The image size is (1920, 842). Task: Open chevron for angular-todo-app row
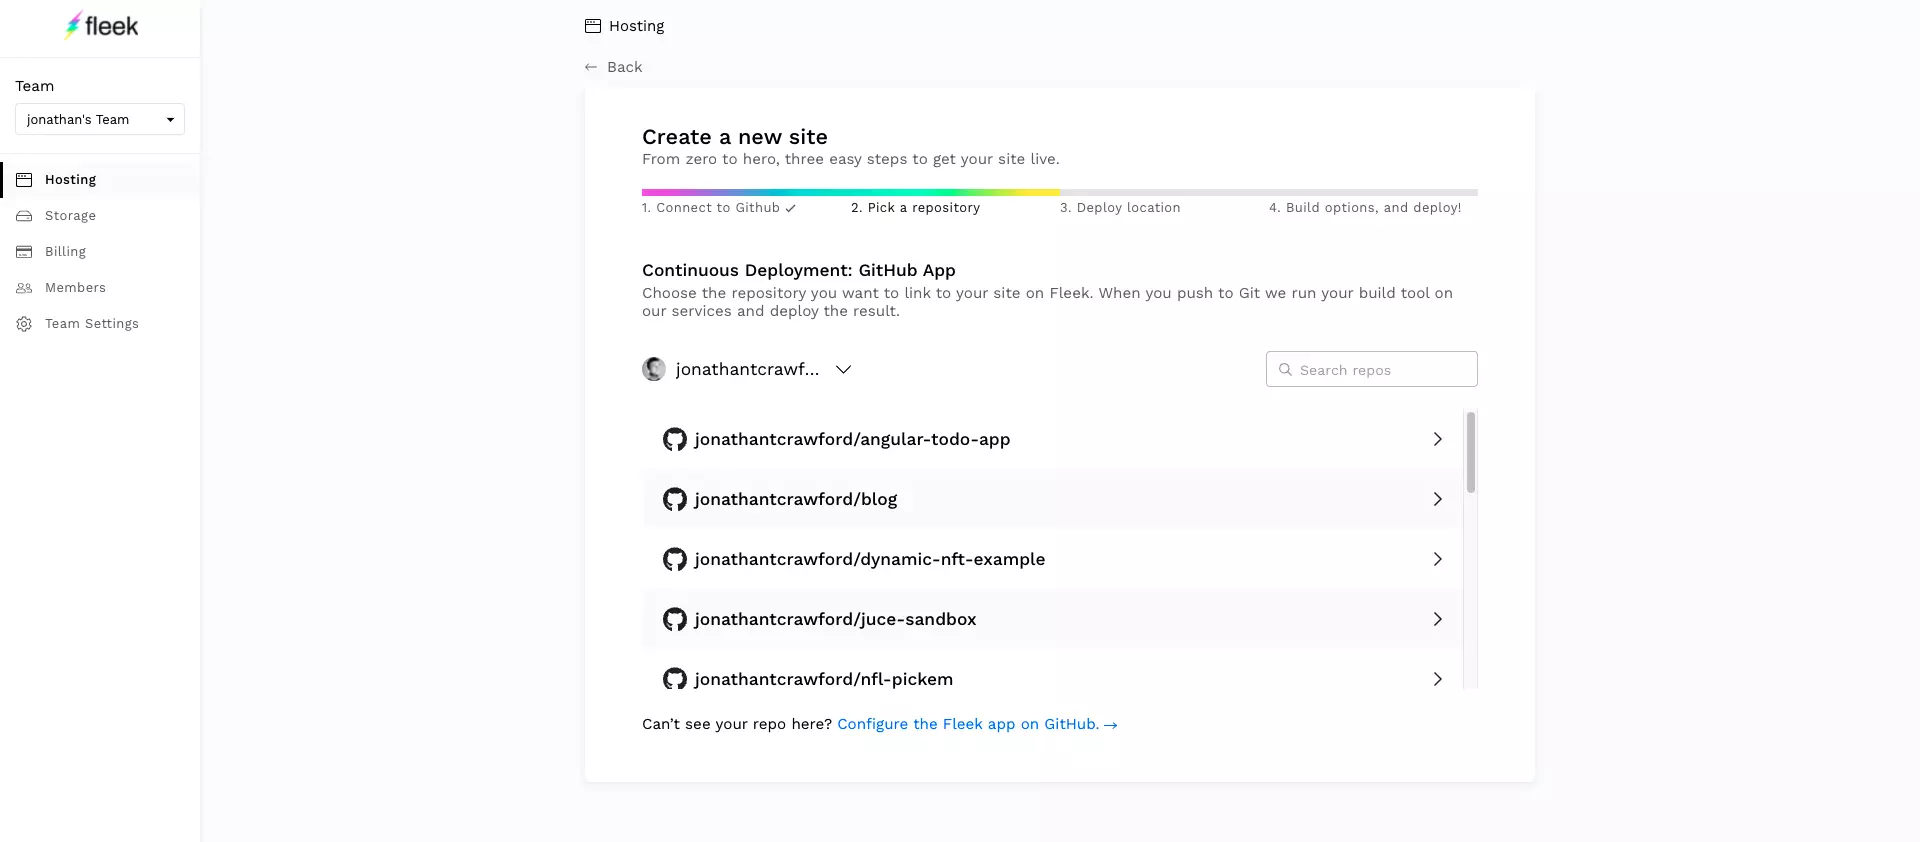(x=1437, y=439)
